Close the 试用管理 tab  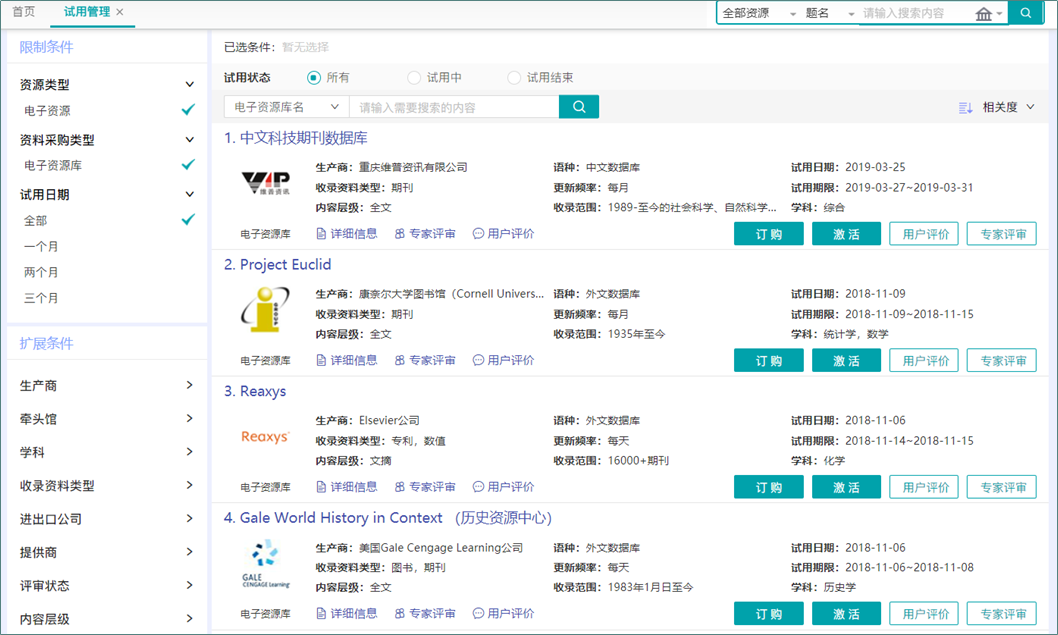click(x=120, y=12)
